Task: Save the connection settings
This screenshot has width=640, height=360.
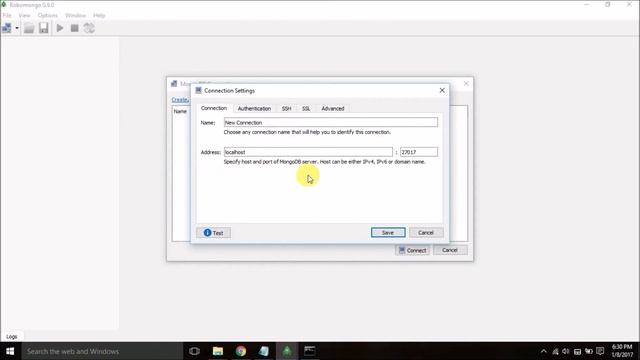Action: pos(388,233)
